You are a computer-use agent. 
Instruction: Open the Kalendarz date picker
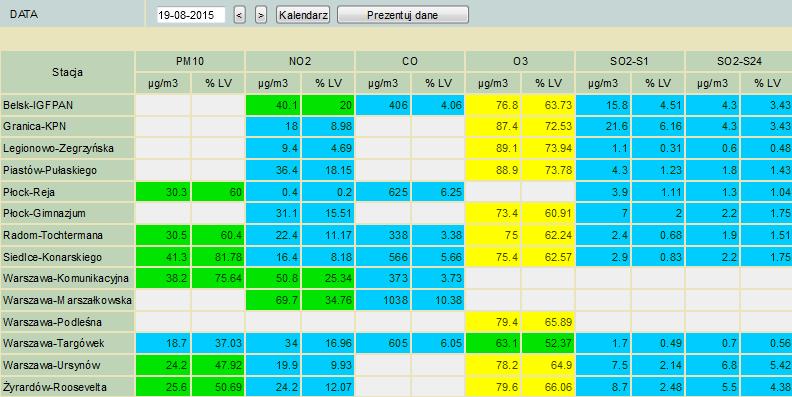coord(303,15)
